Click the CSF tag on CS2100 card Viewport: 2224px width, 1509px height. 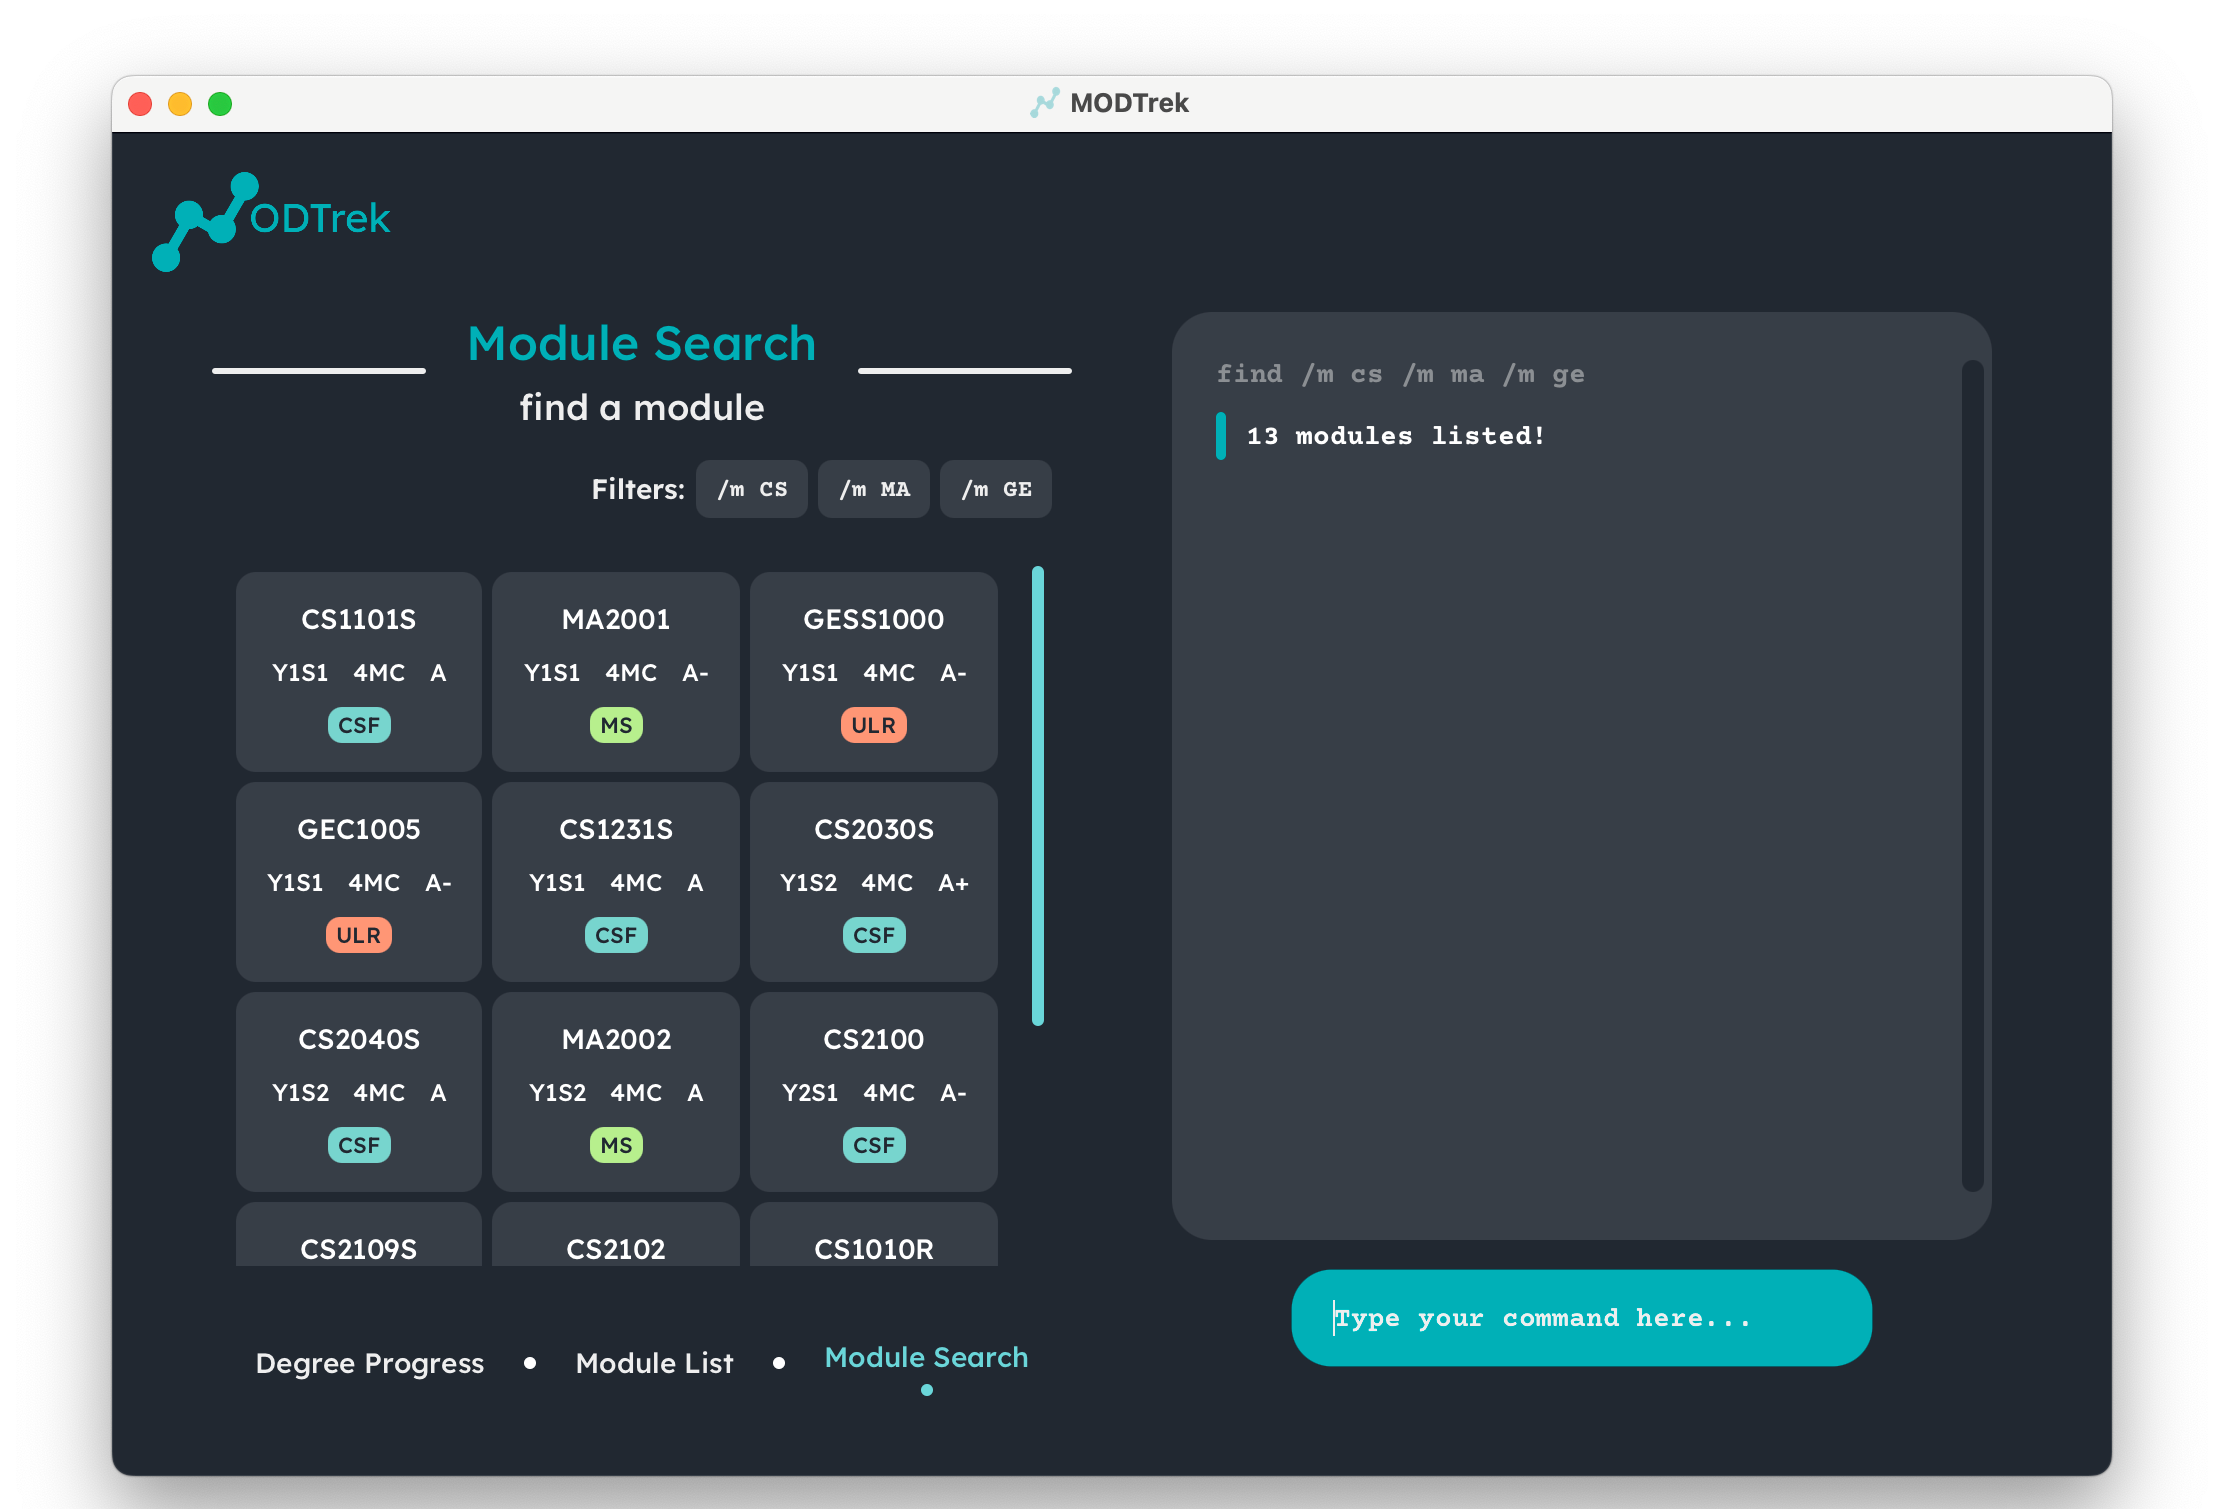874,1145
